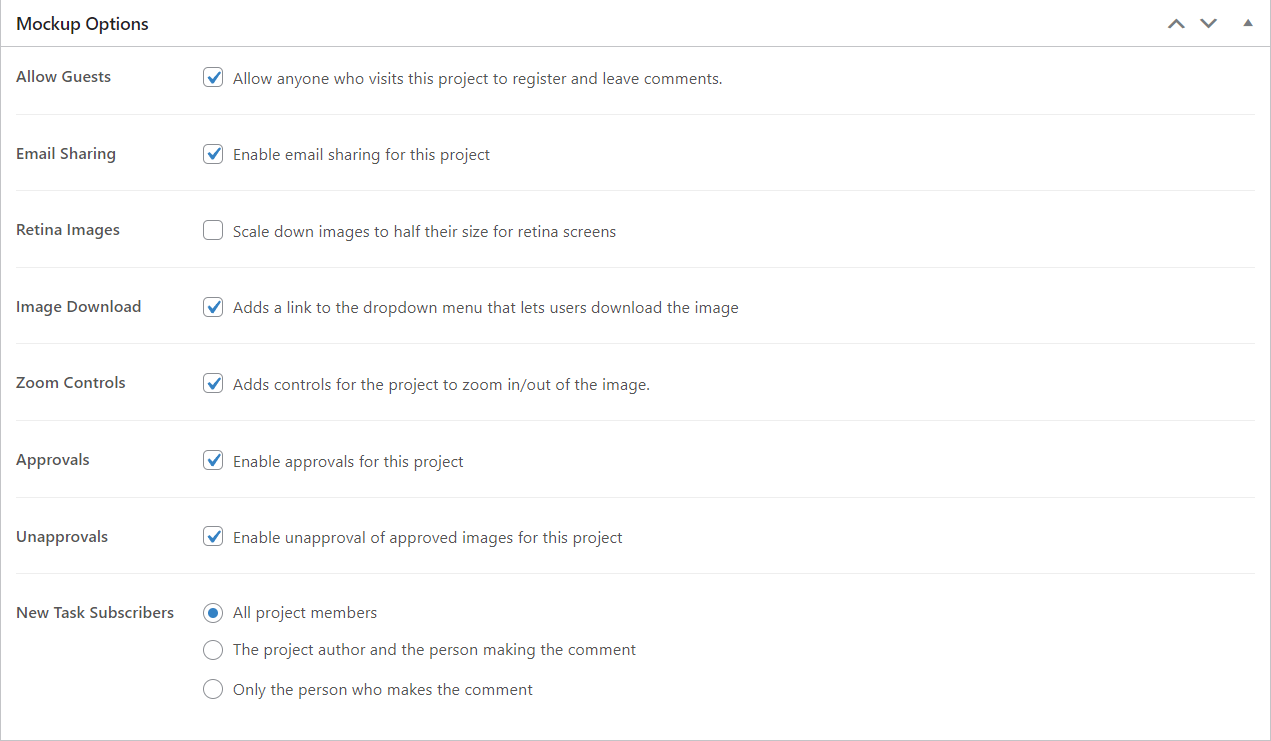The width and height of the screenshot is (1271, 741).
Task: Select All project members radio option
Action: pos(213,612)
